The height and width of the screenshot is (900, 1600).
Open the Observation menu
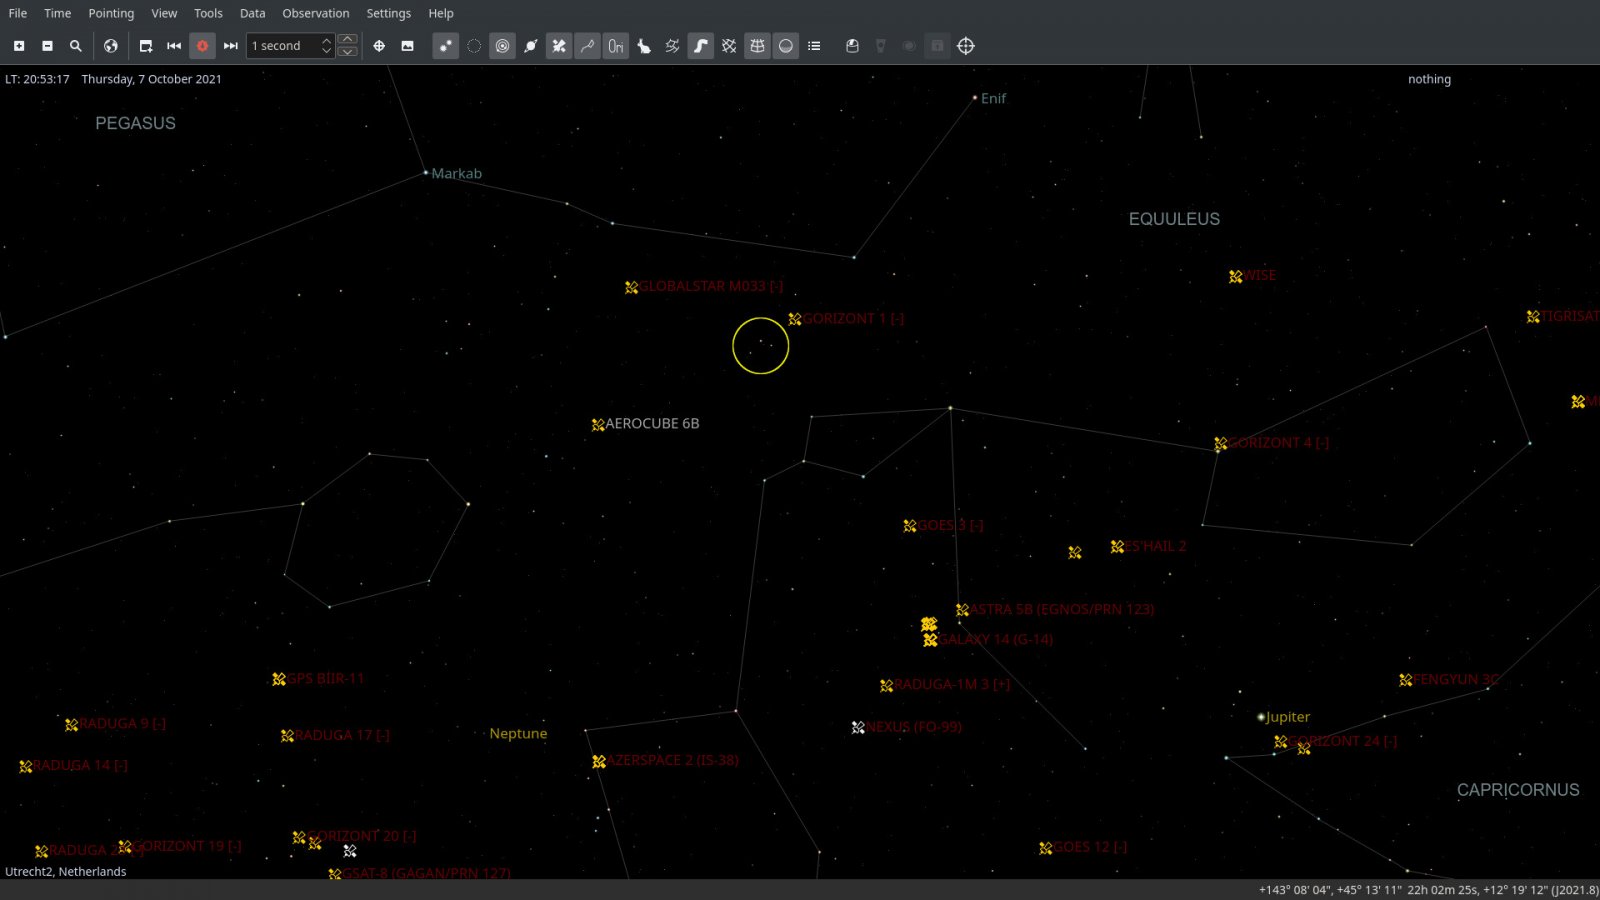315,13
